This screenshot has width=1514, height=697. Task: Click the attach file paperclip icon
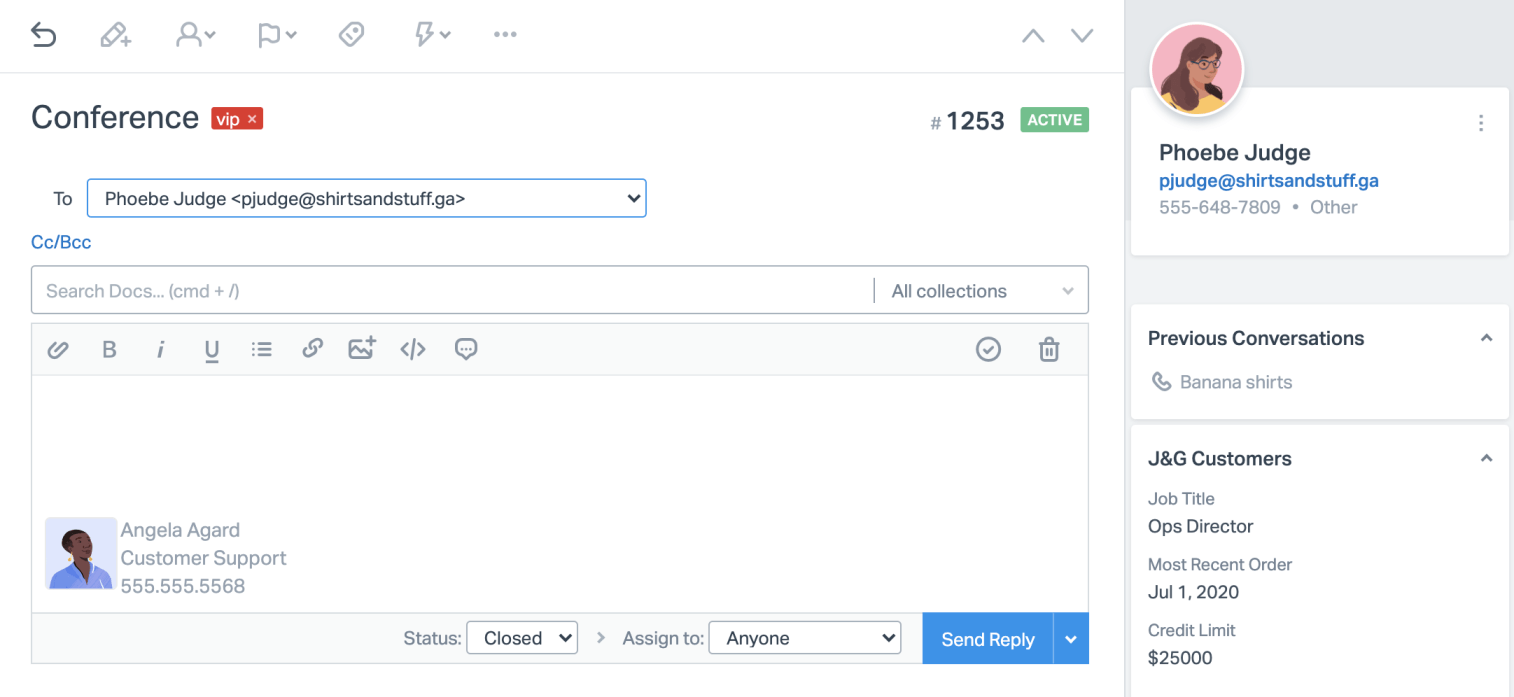(58, 349)
